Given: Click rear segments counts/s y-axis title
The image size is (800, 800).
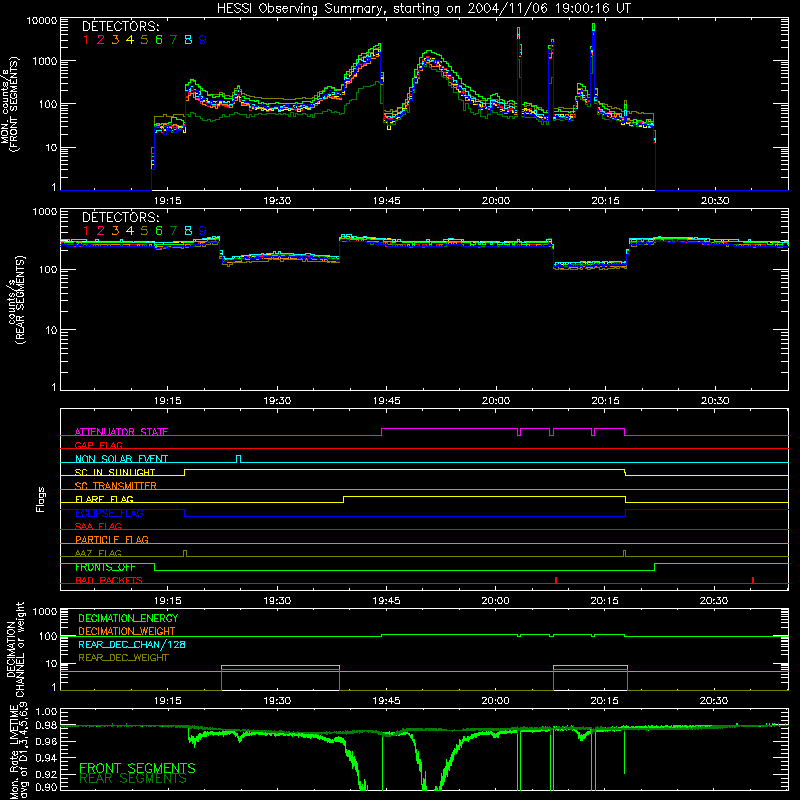Looking at the screenshot, I should pyautogui.click(x=15, y=300).
